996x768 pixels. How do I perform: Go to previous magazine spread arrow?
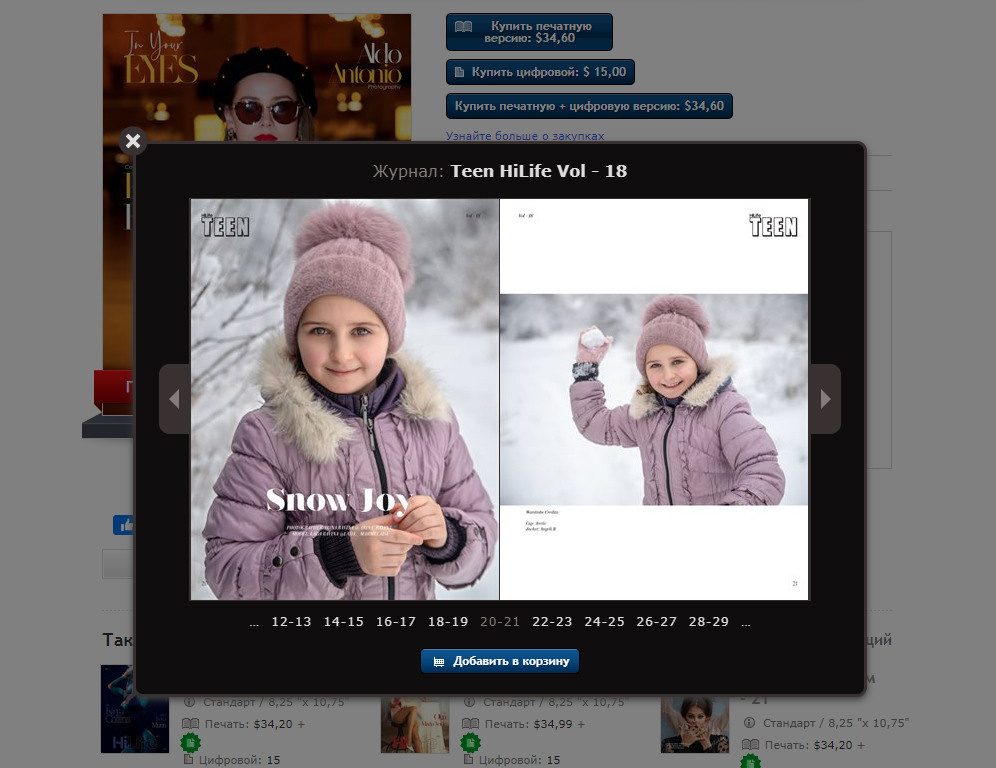[174, 399]
